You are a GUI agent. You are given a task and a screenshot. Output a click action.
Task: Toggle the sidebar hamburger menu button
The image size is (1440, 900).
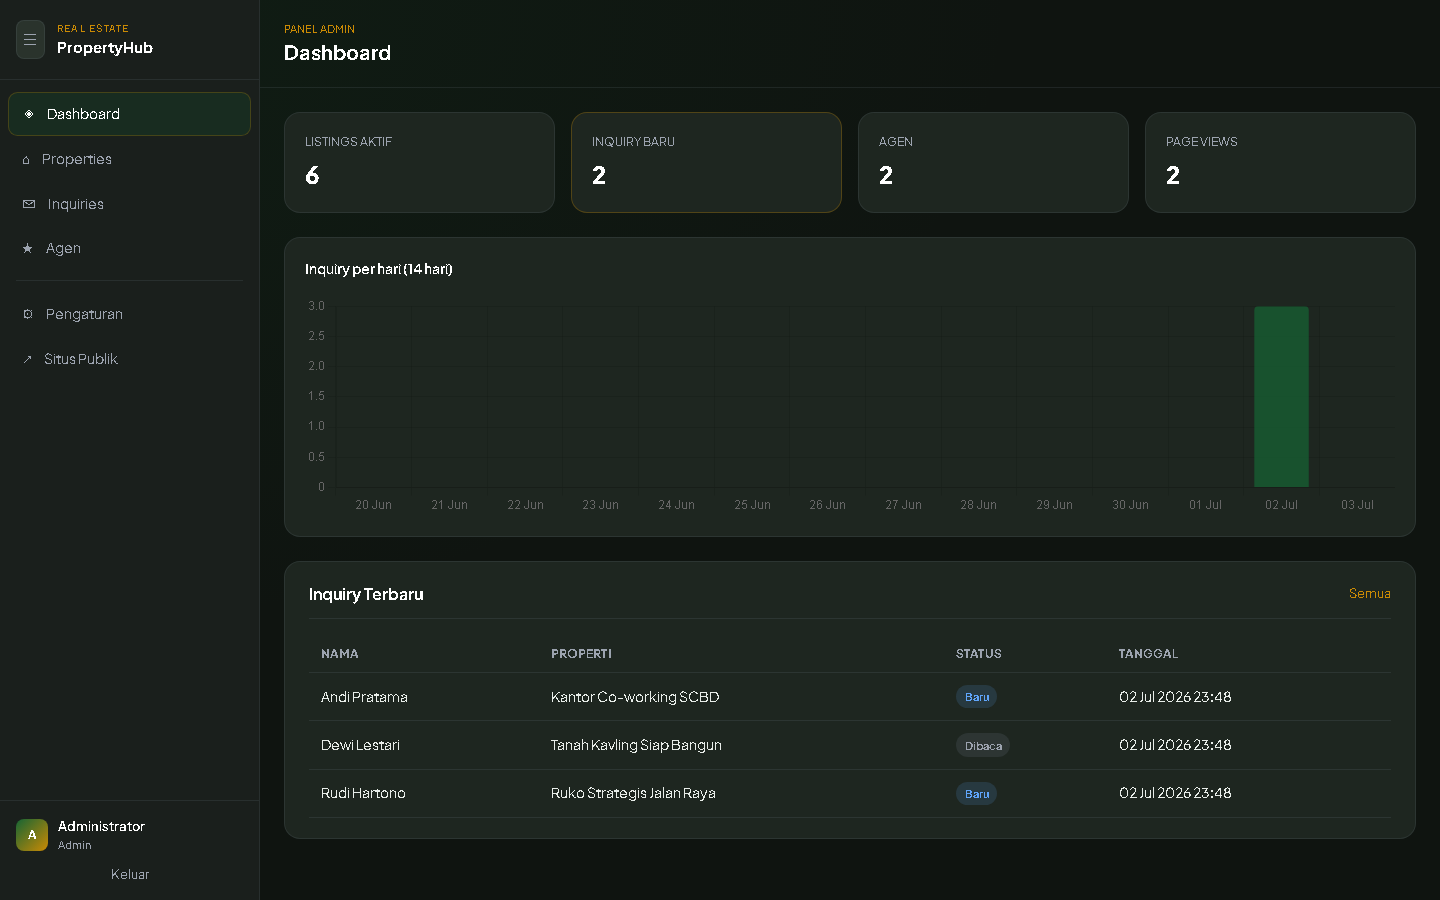30,40
